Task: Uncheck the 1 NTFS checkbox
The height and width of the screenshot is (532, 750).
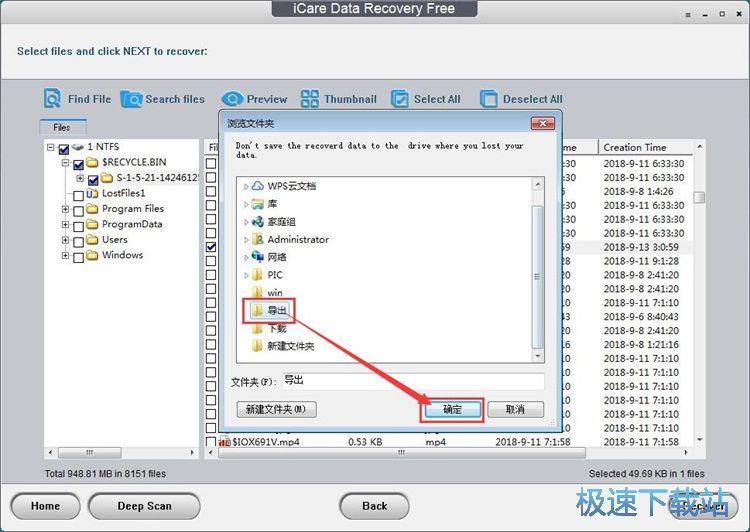Action: (x=64, y=149)
